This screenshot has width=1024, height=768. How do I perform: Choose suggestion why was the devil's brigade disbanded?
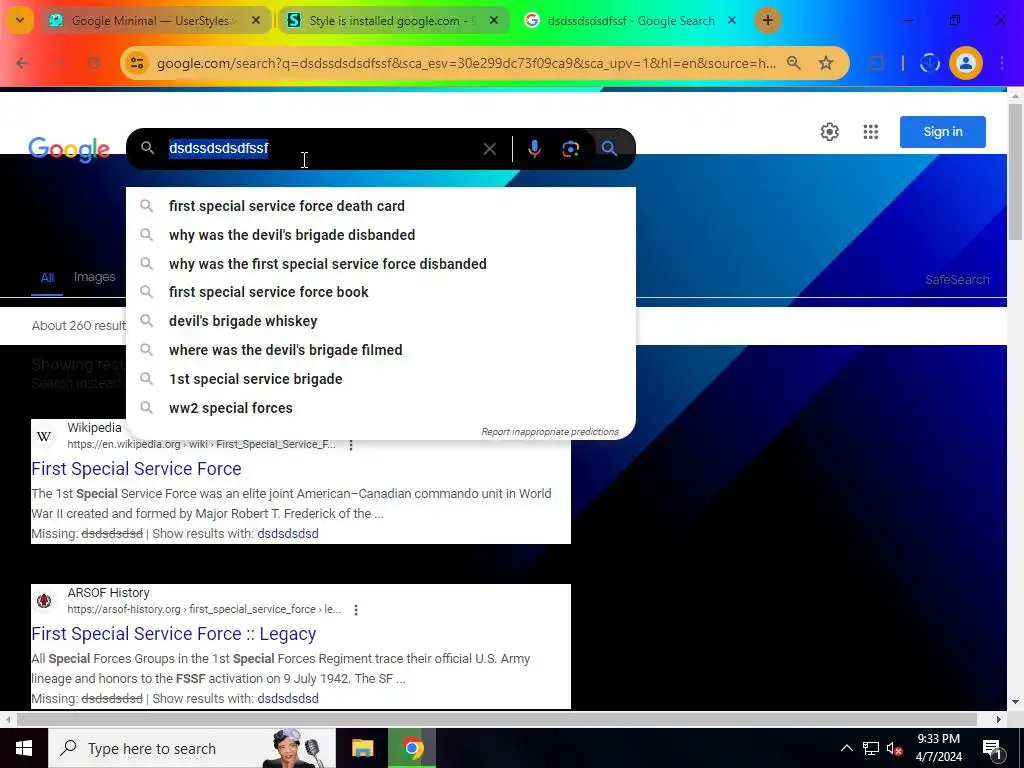coord(381,234)
